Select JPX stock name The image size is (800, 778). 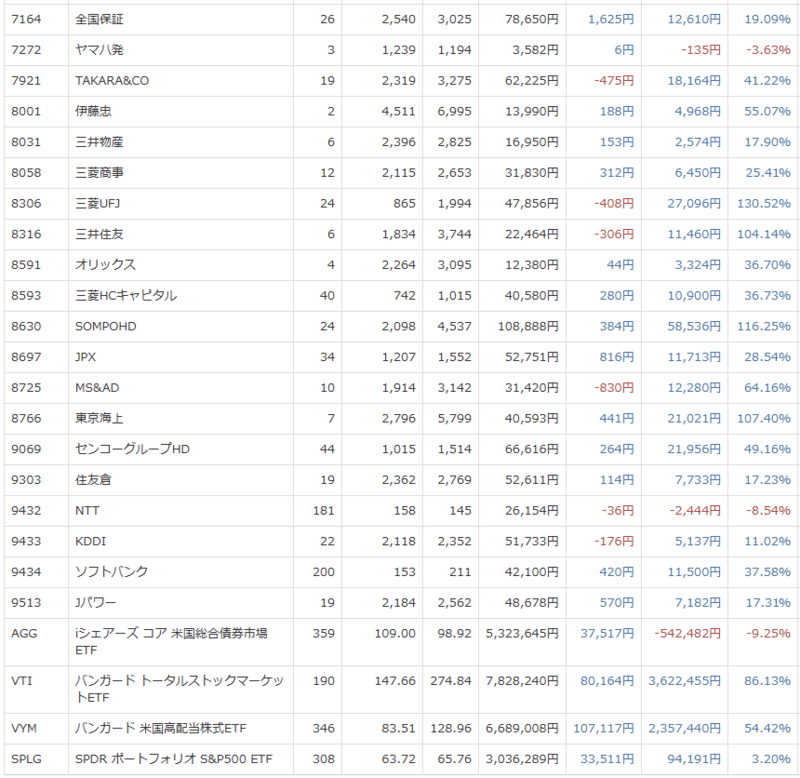point(85,357)
